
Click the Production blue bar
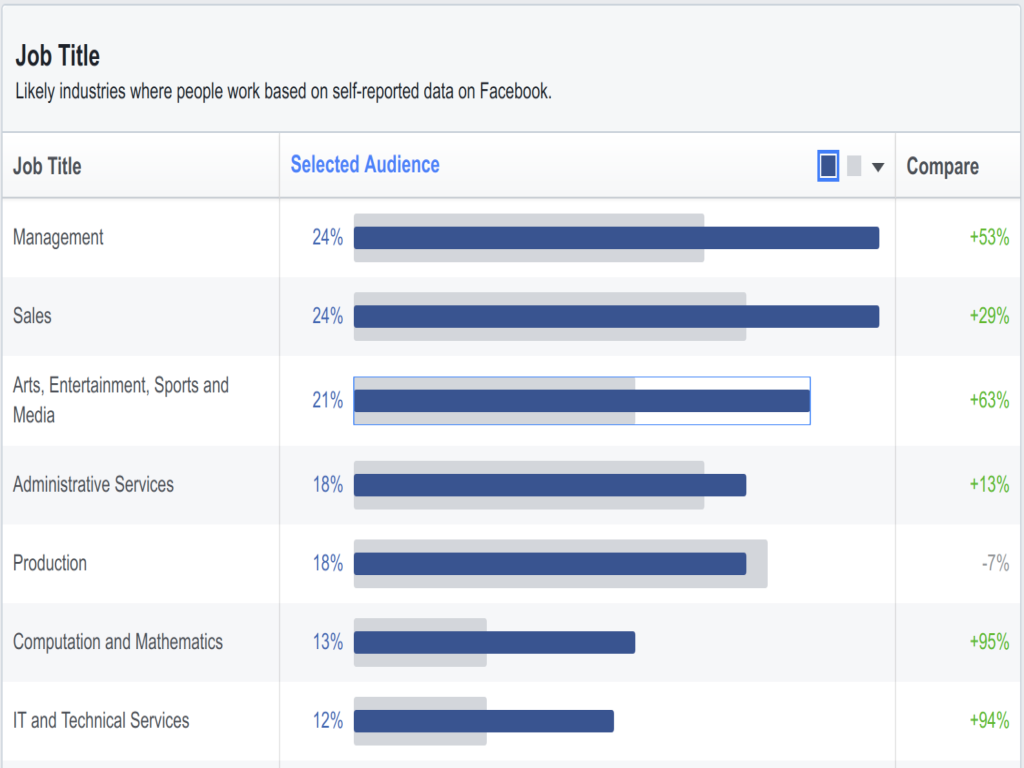point(550,564)
